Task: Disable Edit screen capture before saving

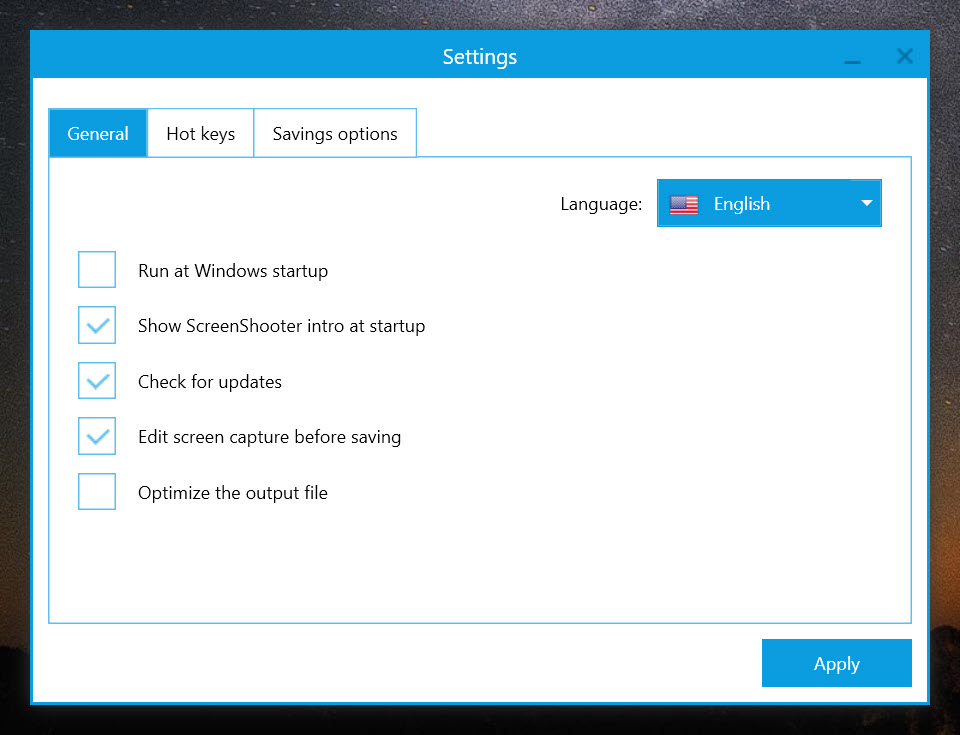Action: 97,436
